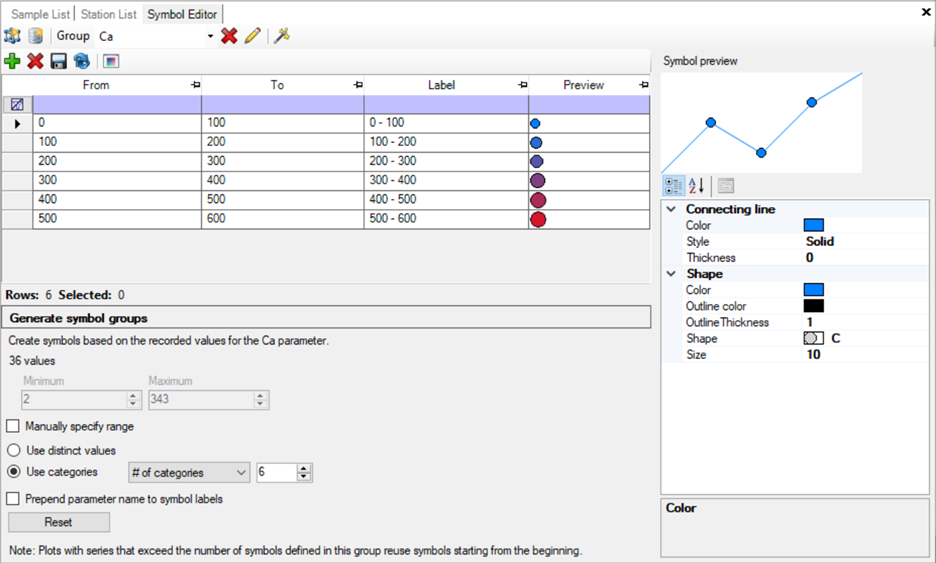
Task: Select the row indicator arrow for row 0
Action: pos(17,124)
